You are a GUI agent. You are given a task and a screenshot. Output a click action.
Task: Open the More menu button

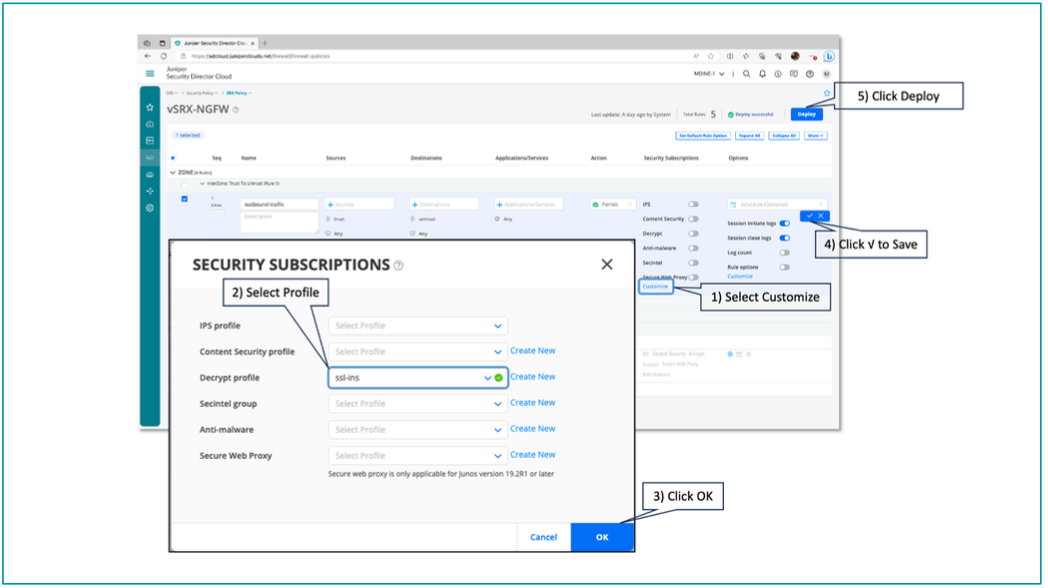816,135
